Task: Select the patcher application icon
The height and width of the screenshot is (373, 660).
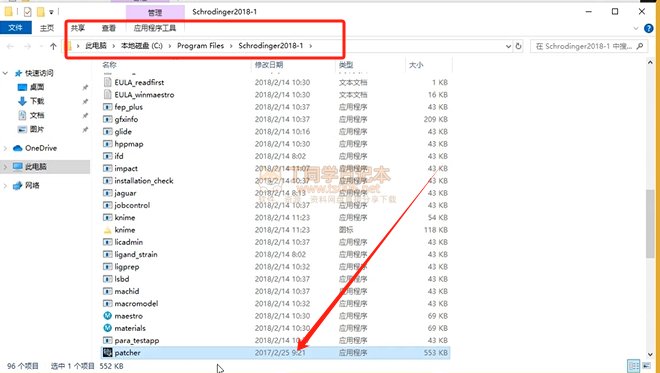Action: click(108, 352)
